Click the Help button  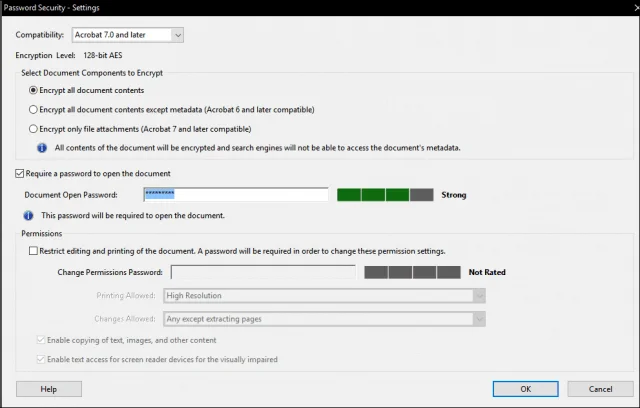[49, 389]
